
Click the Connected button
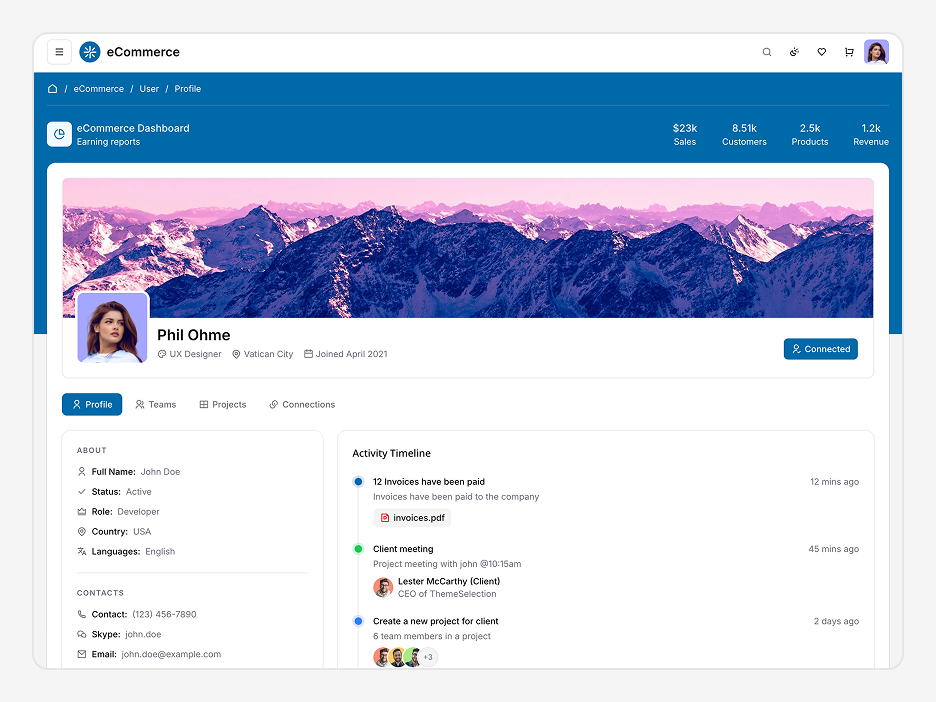(x=820, y=349)
